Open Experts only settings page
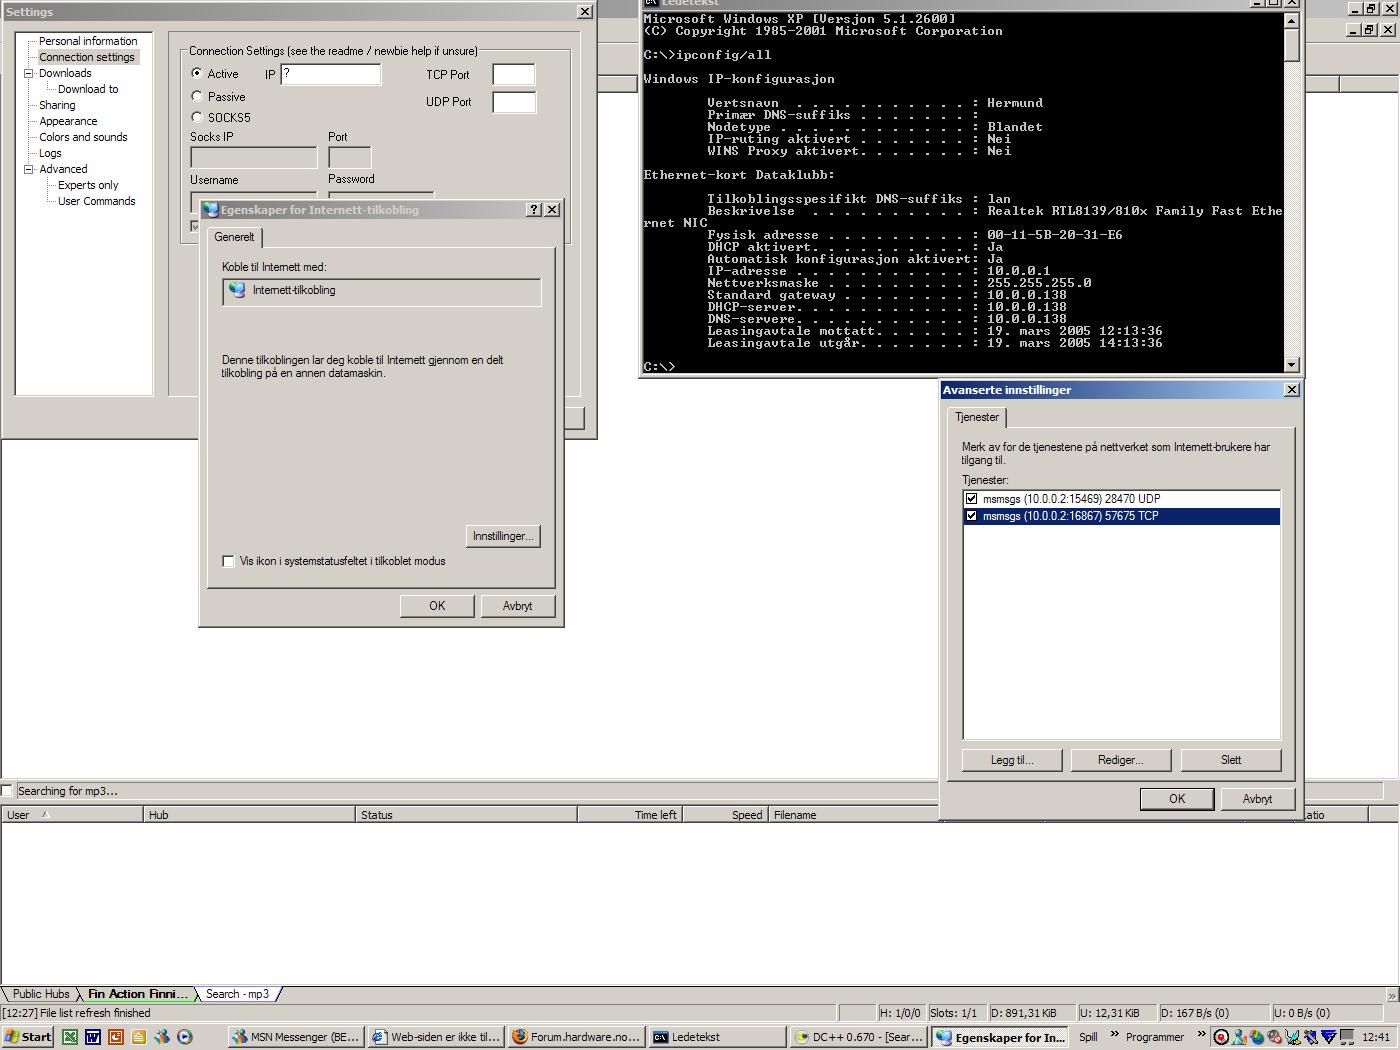1400x1050 pixels. [88, 185]
